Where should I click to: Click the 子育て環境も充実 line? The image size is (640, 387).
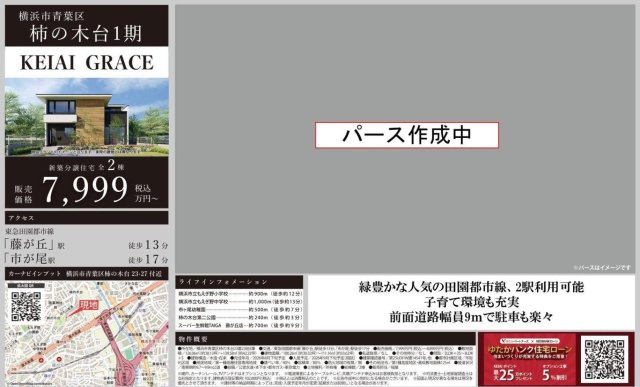pyautogui.click(x=471, y=302)
